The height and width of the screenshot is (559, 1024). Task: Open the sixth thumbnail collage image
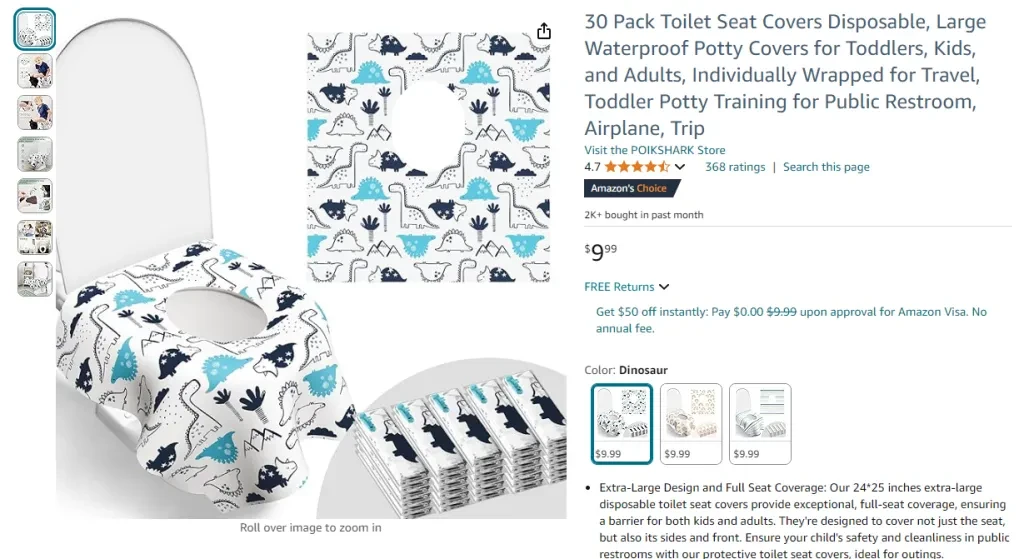tap(35, 237)
